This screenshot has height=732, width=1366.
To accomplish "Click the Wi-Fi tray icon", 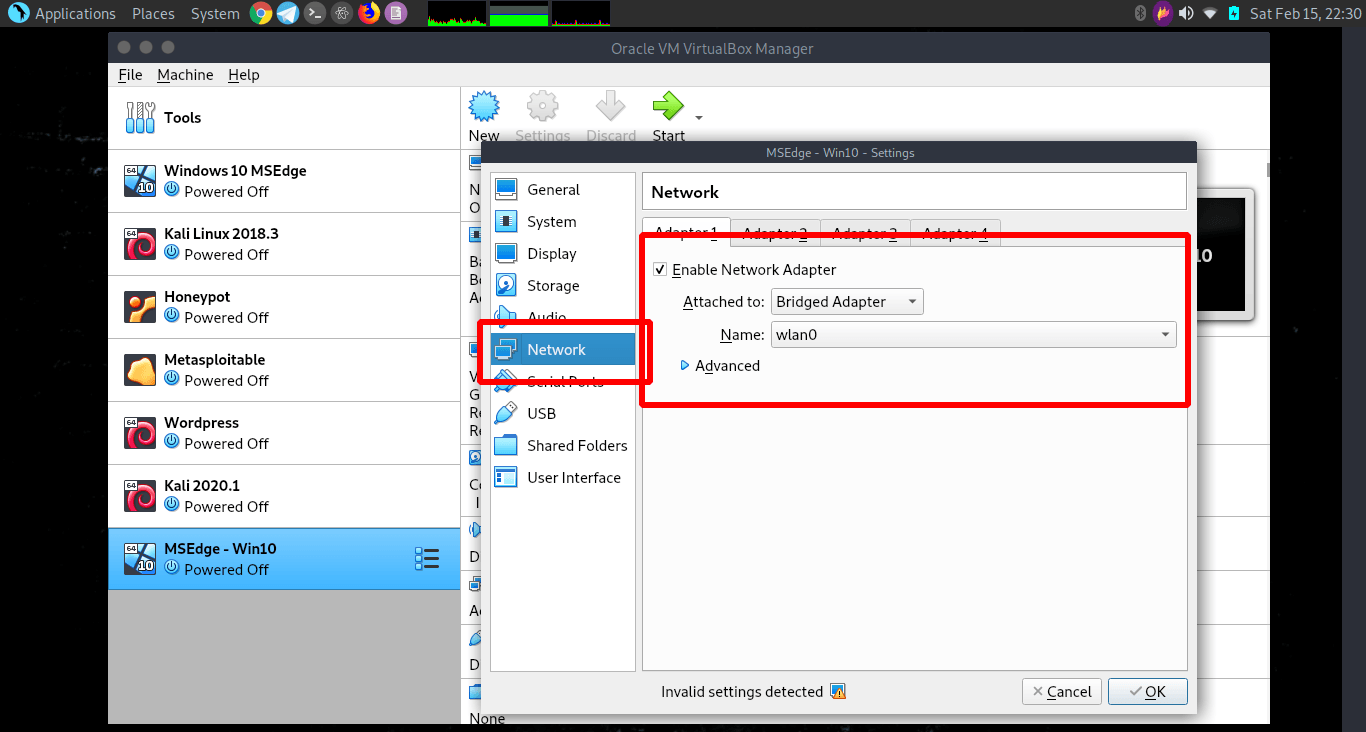I will (x=1210, y=13).
